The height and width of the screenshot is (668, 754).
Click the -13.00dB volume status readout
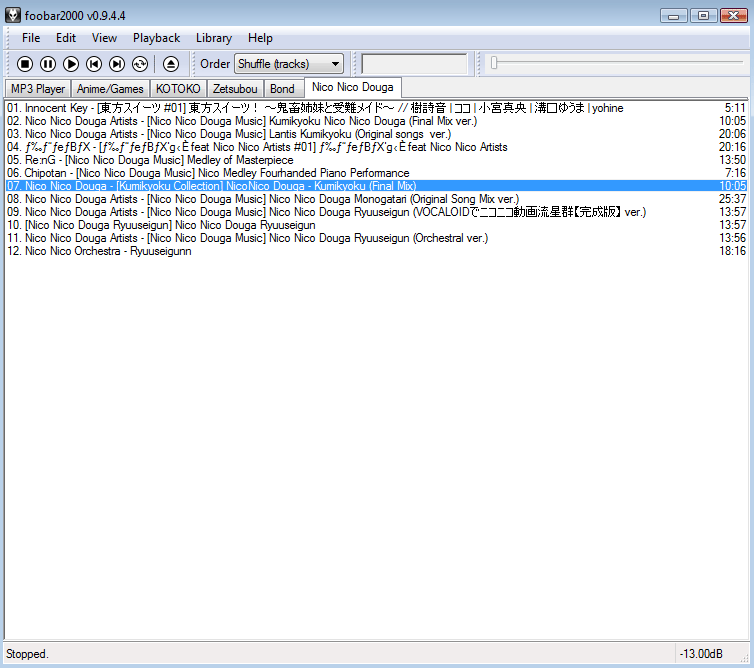point(701,654)
